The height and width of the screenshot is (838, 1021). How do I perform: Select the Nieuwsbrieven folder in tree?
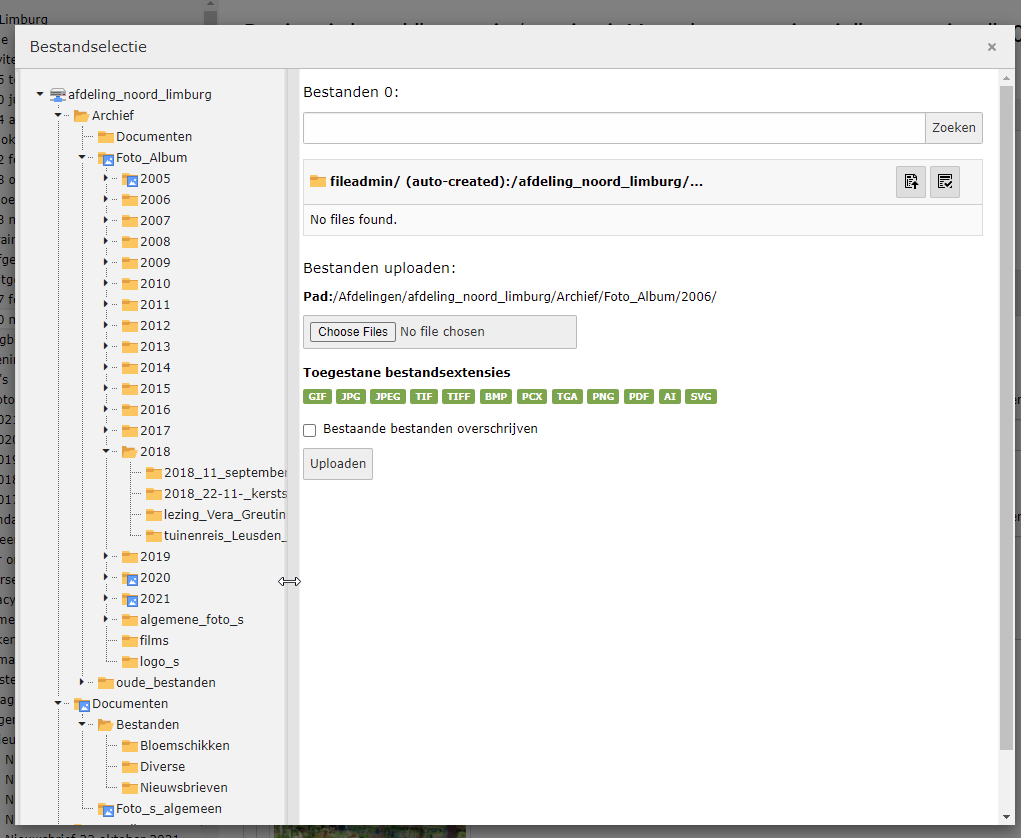coord(183,788)
